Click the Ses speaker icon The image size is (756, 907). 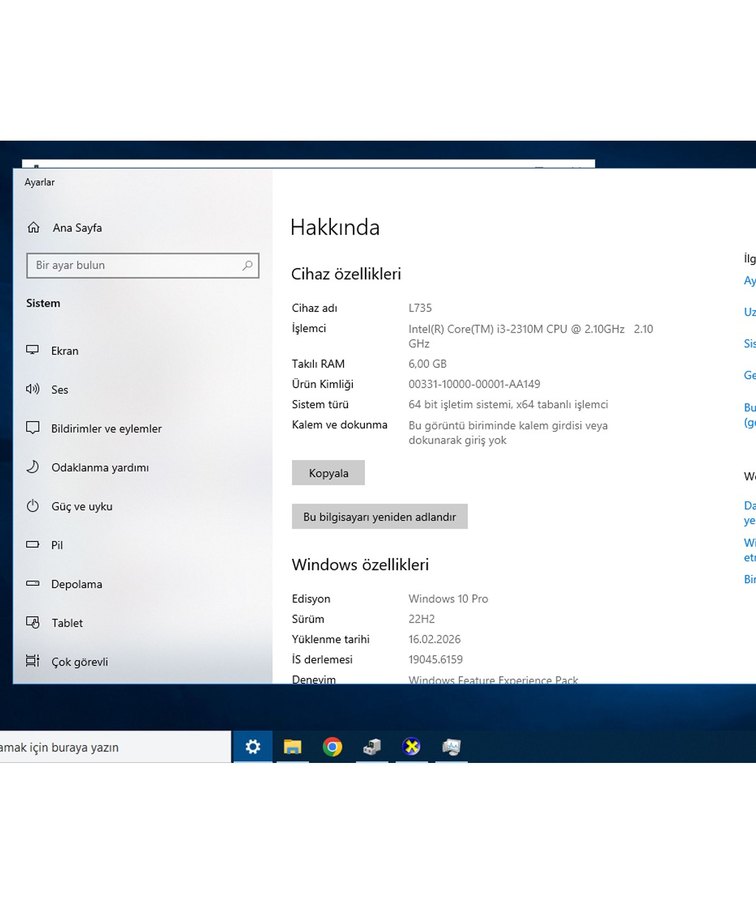coord(33,389)
